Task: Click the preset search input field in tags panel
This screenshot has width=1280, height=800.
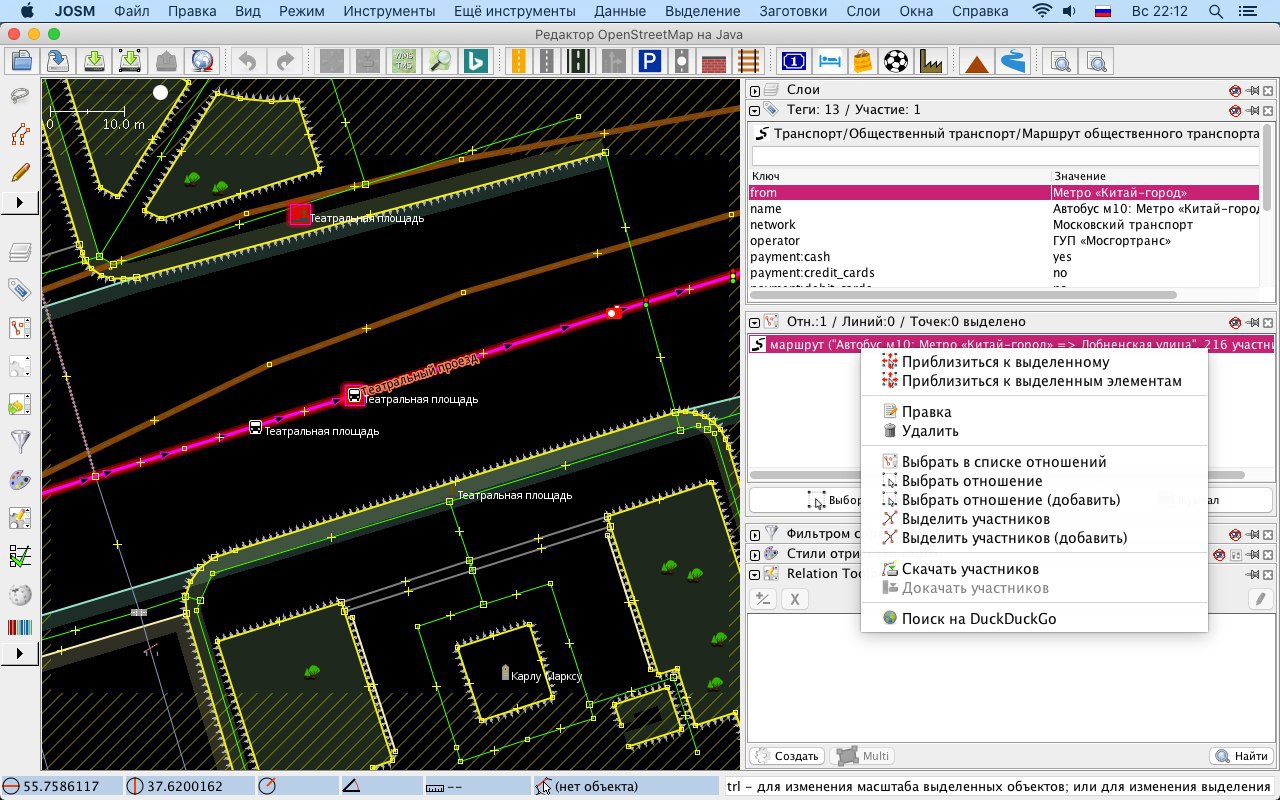Action: (x=1005, y=157)
